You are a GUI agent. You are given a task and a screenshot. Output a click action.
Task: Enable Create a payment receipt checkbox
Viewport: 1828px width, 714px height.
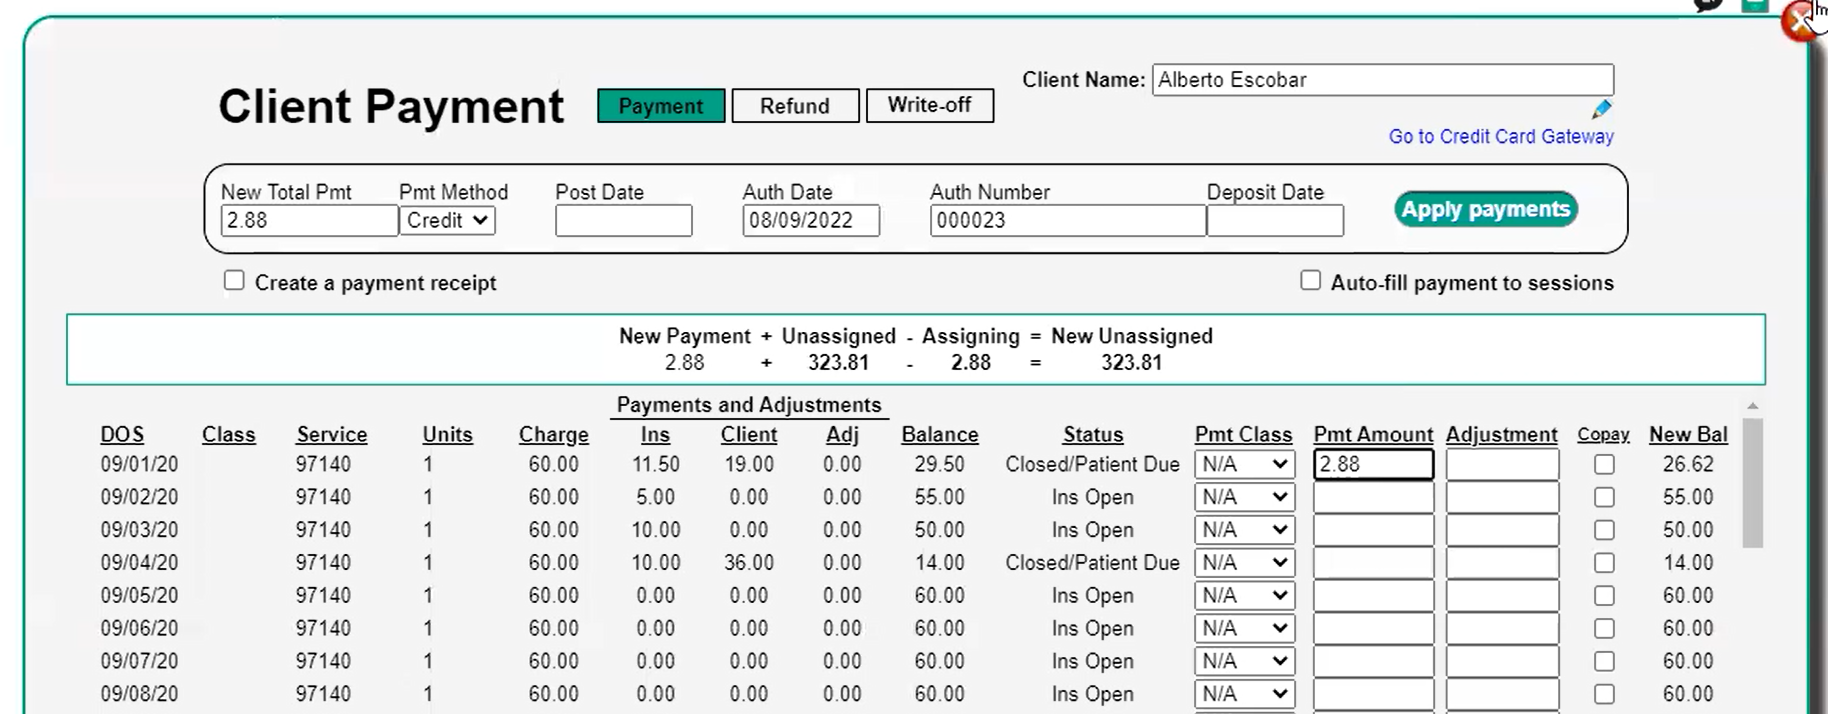pos(234,281)
